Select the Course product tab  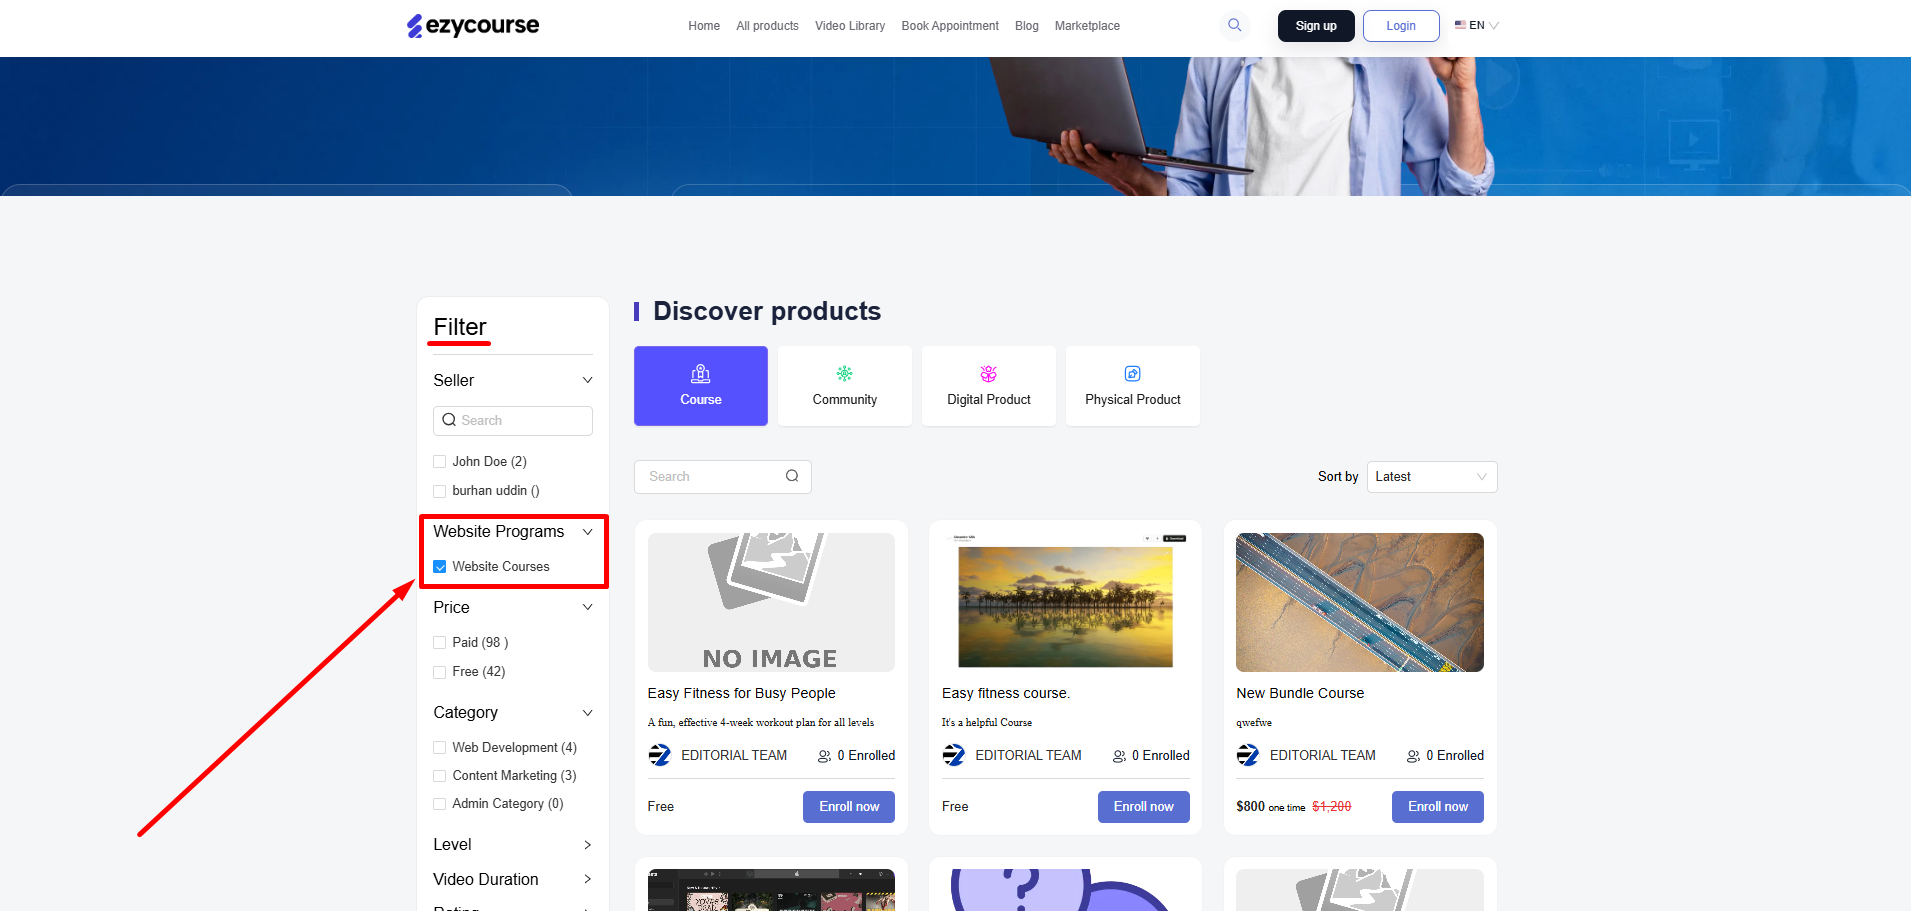point(701,386)
